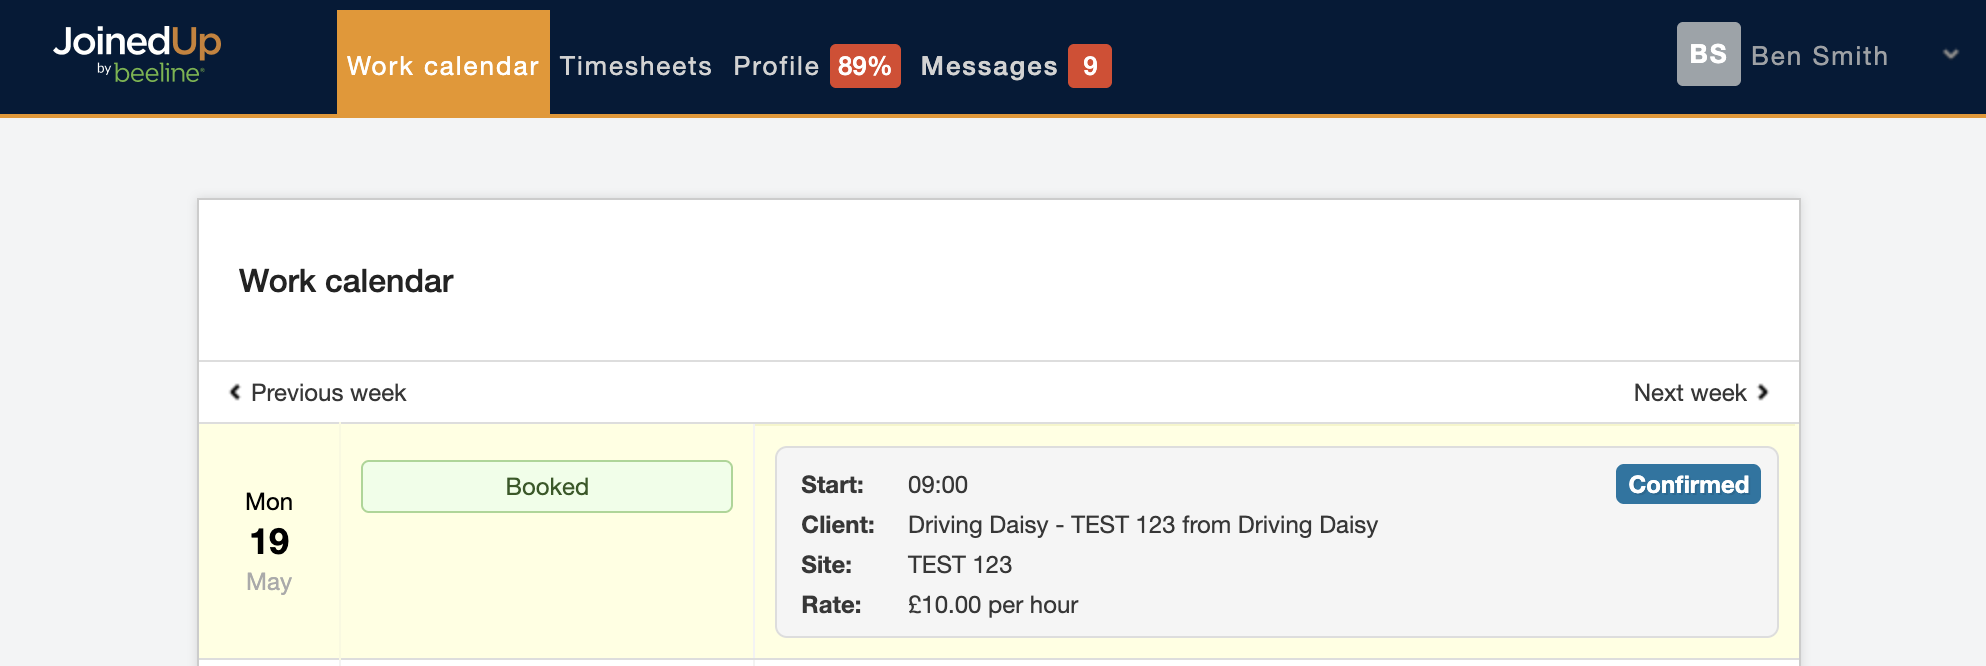Click the left chevron beside Previous week
1986x666 pixels.
(x=235, y=392)
